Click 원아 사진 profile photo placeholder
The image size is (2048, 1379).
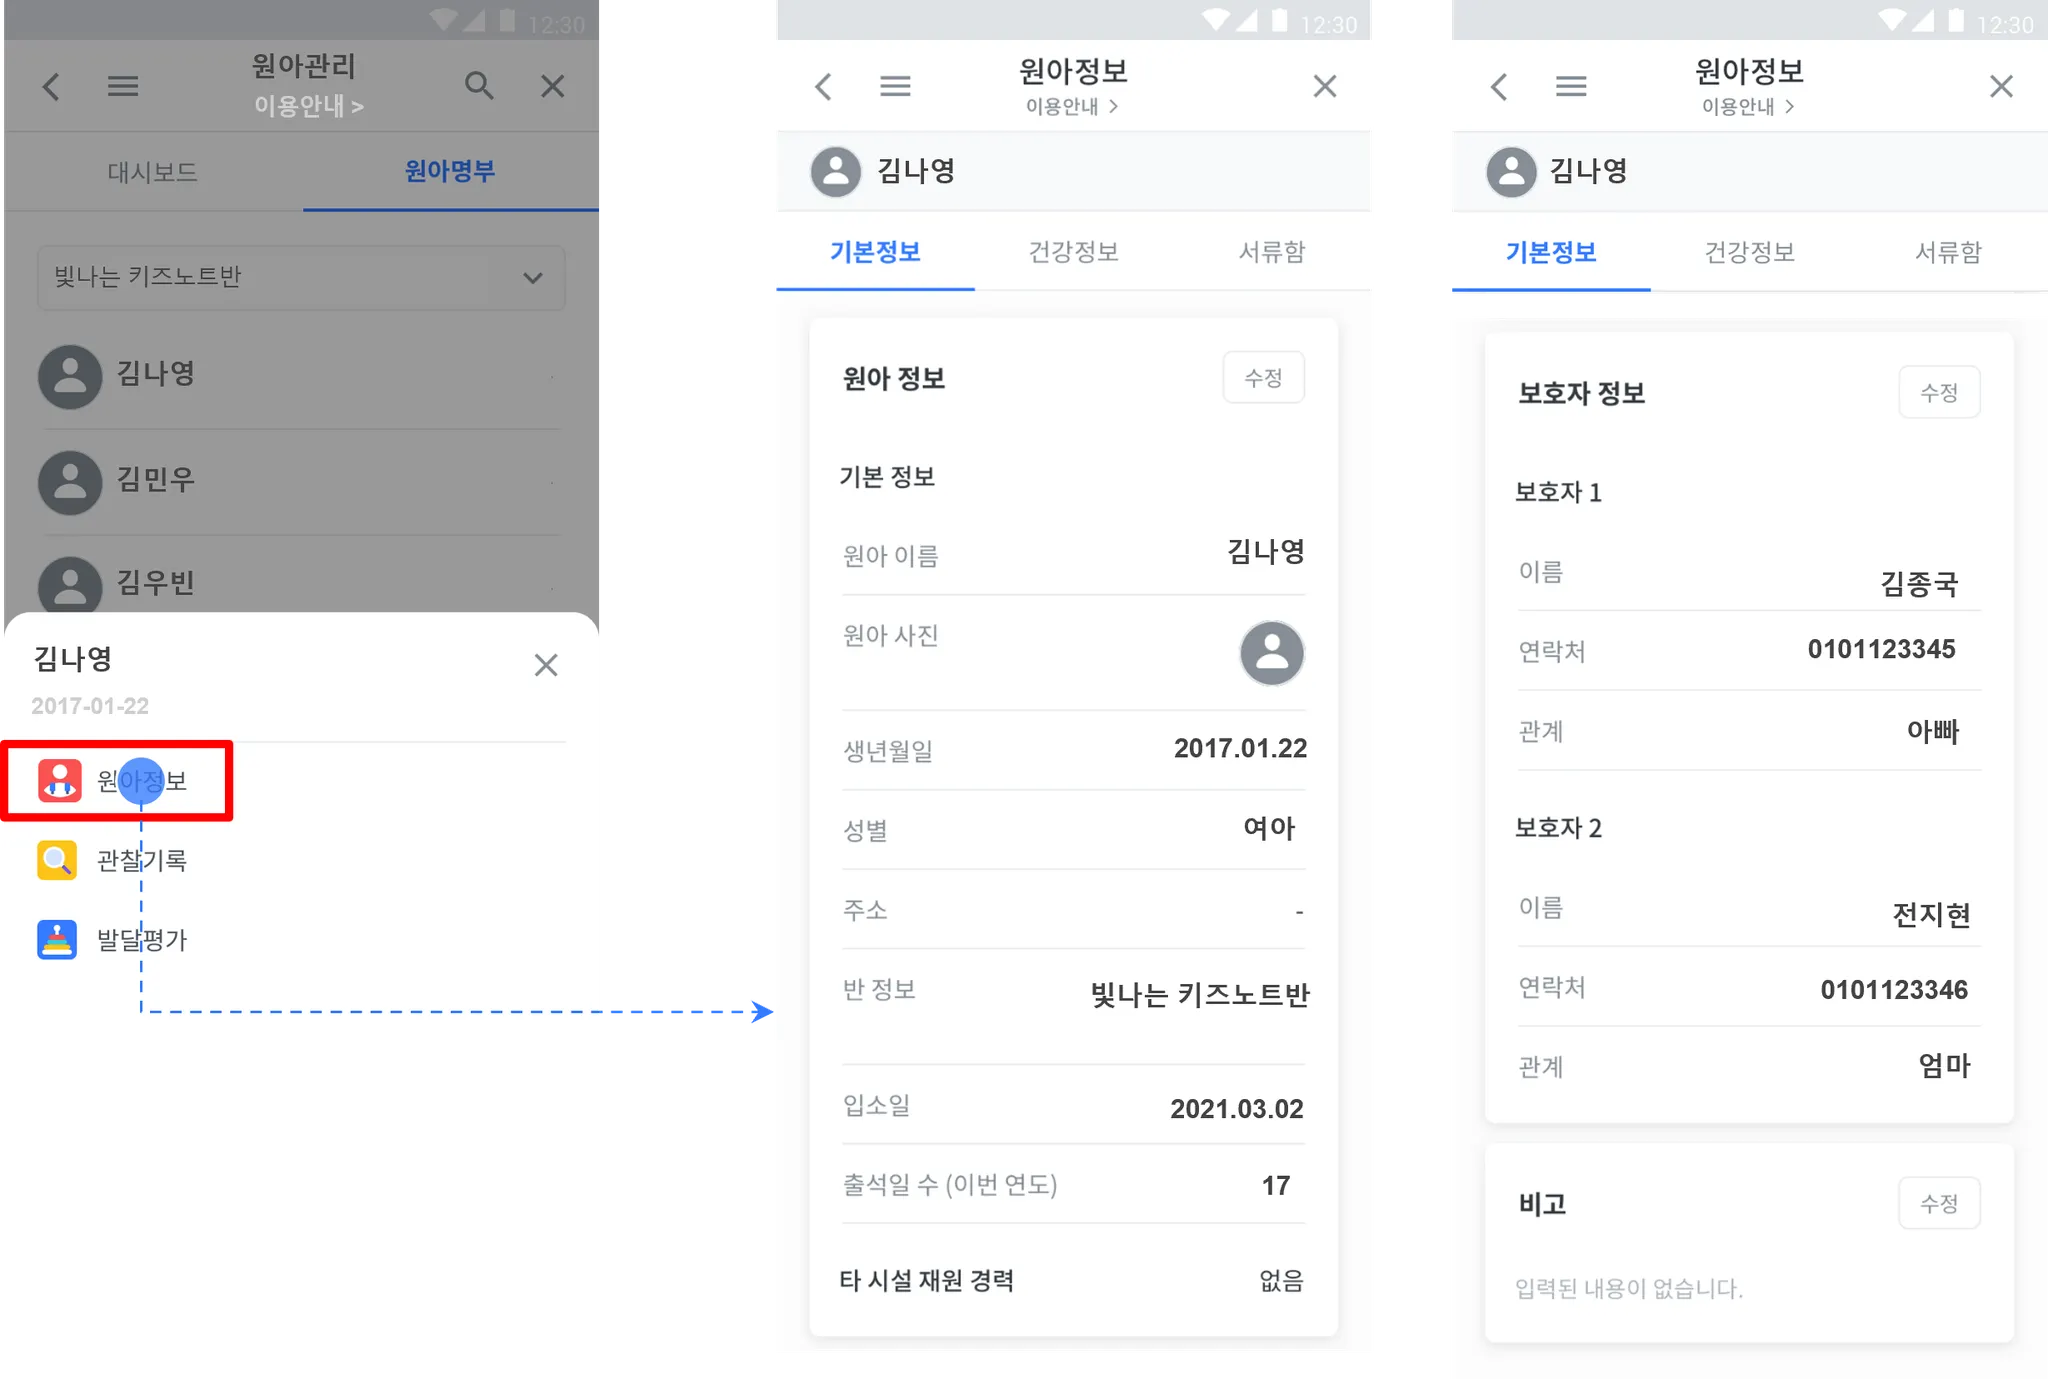pyautogui.click(x=1271, y=653)
